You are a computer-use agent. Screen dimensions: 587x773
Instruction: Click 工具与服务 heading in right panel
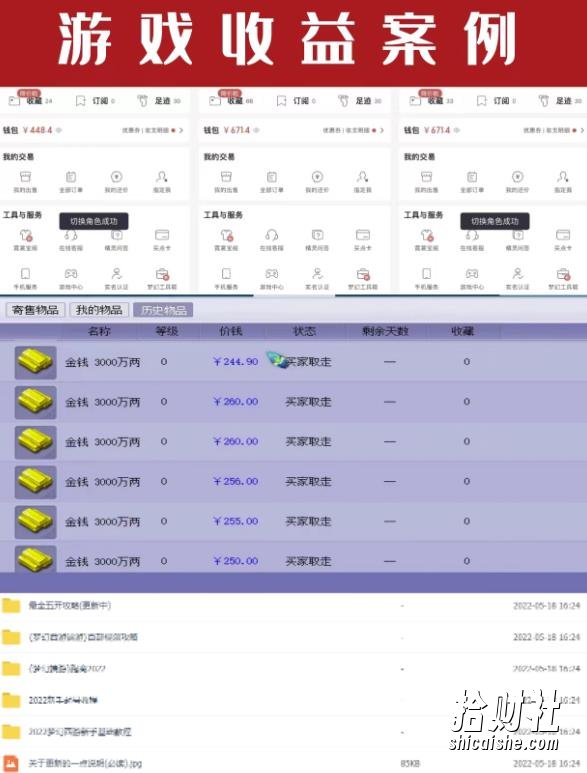click(423, 215)
